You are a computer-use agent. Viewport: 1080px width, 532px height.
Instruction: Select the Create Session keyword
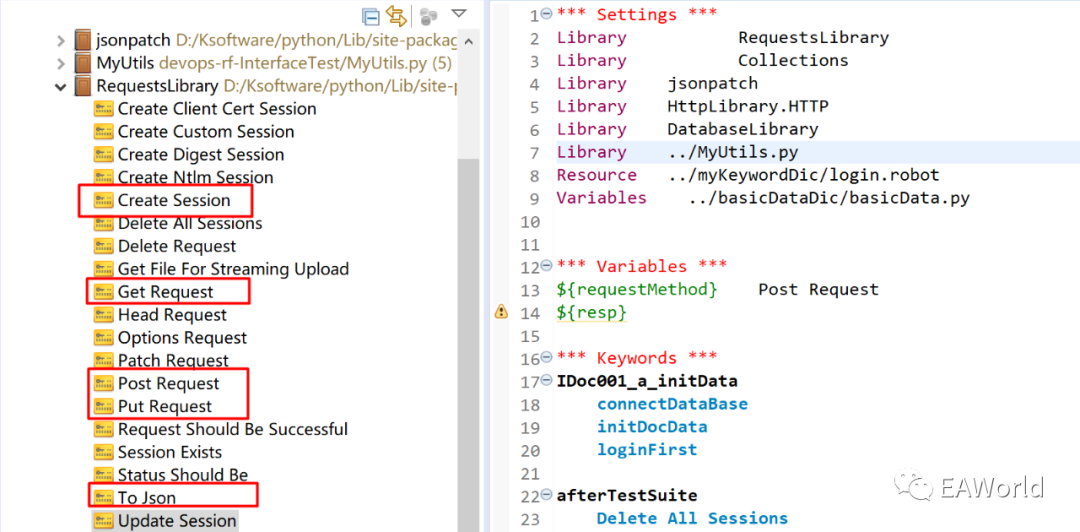174,201
